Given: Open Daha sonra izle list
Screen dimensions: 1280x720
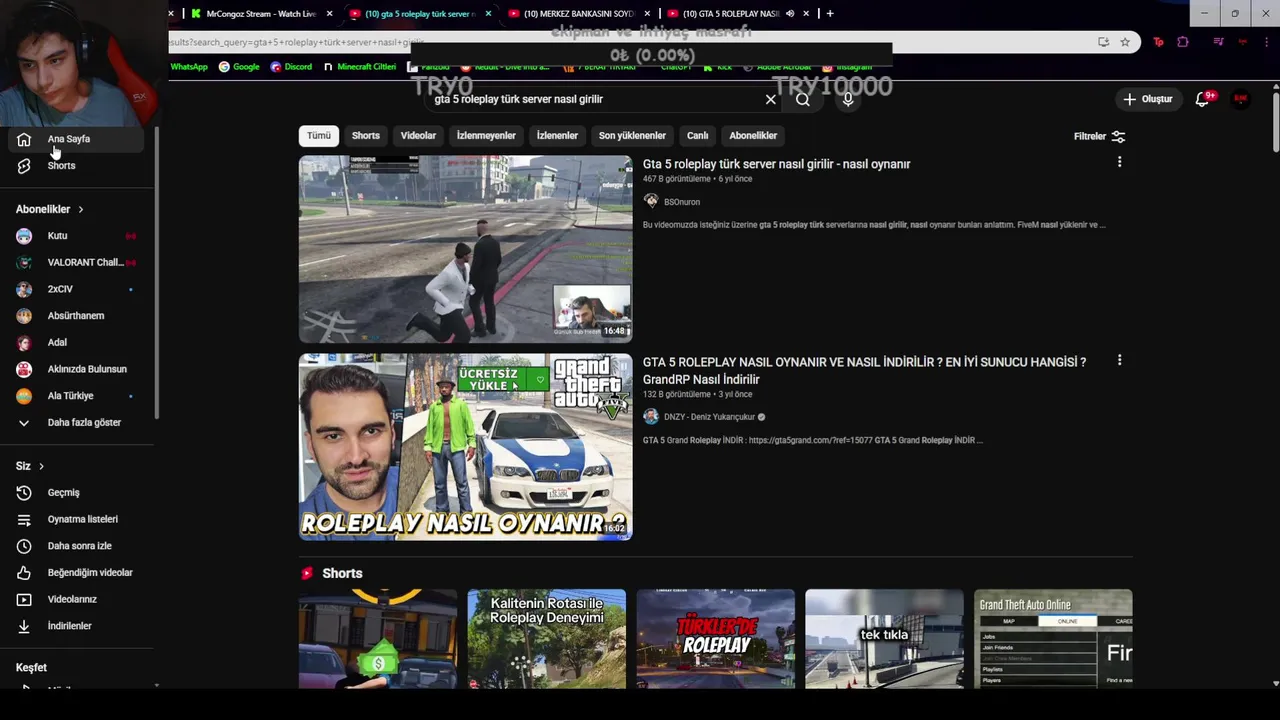Looking at the screenshot, I should (x=76, y=546).
